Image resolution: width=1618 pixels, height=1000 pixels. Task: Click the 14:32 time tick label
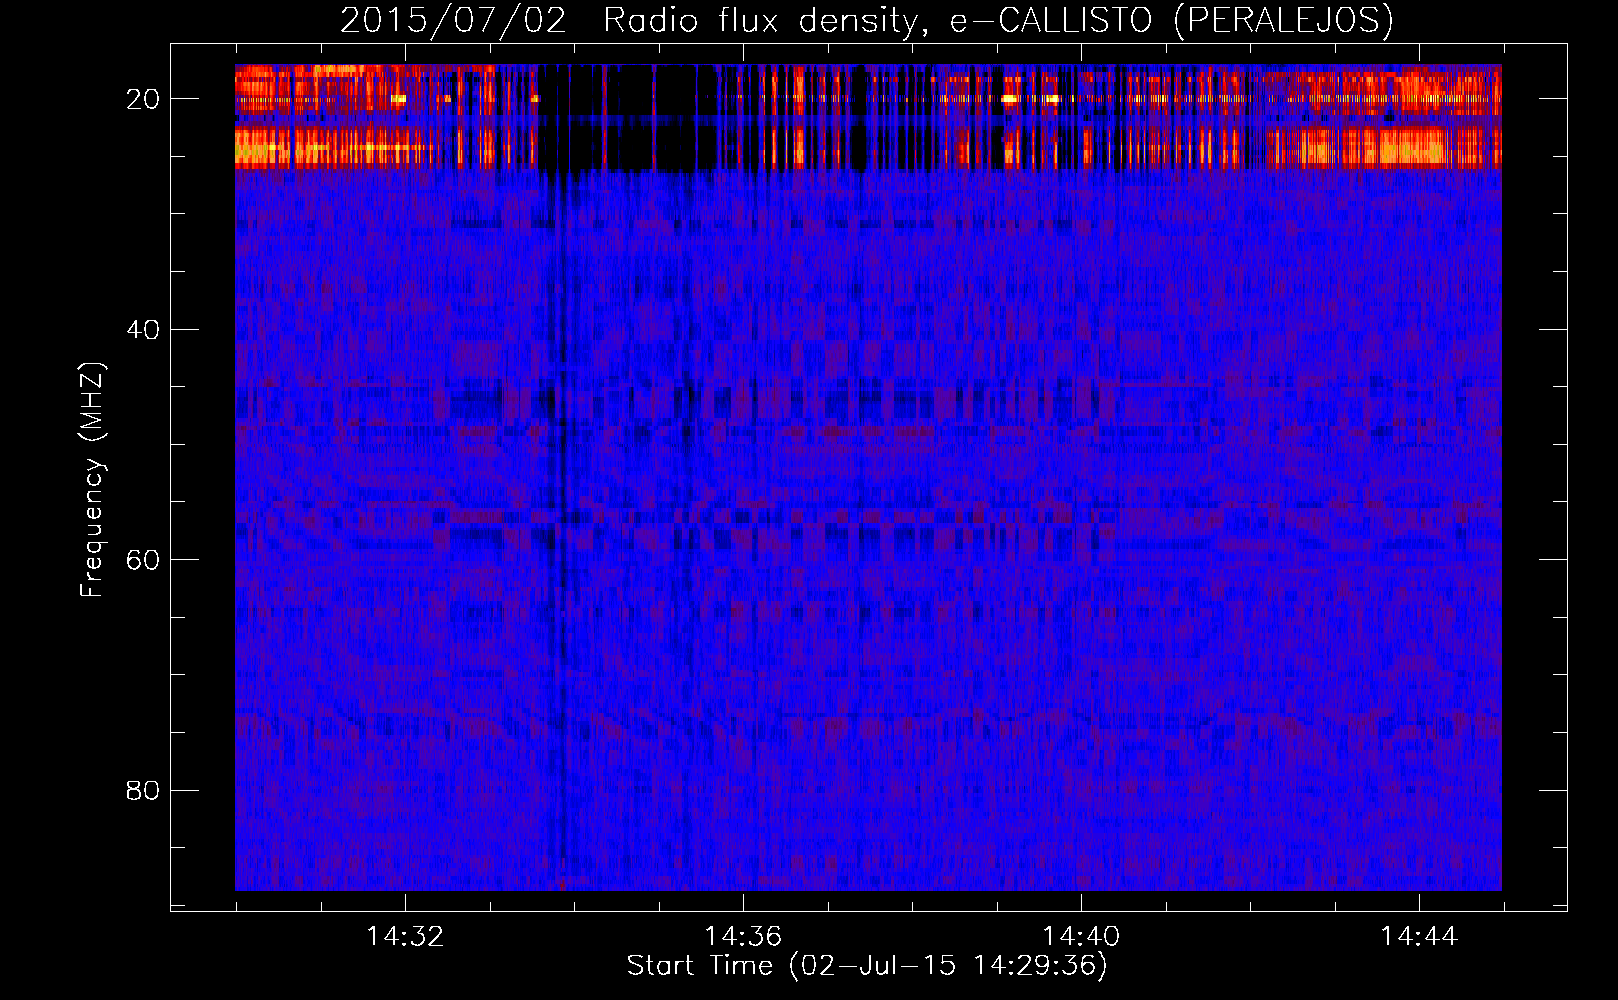coord(405,937)
